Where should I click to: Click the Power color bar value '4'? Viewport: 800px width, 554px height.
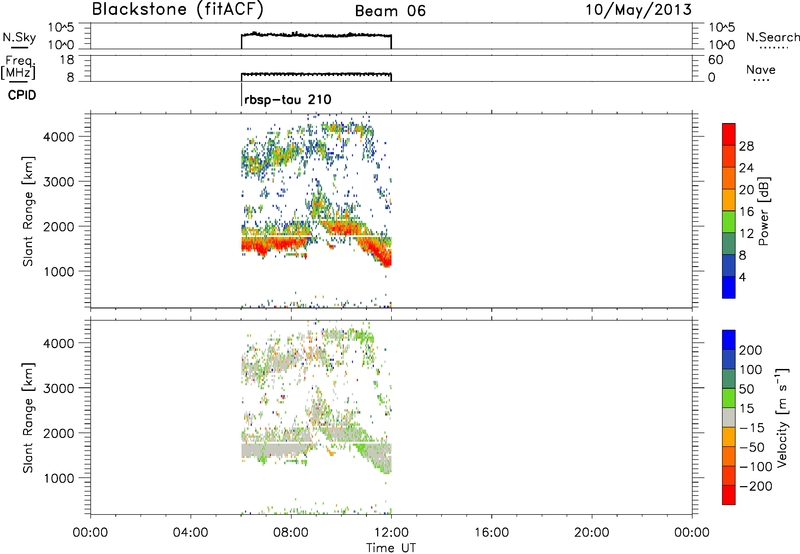click(x=742, y=277)
